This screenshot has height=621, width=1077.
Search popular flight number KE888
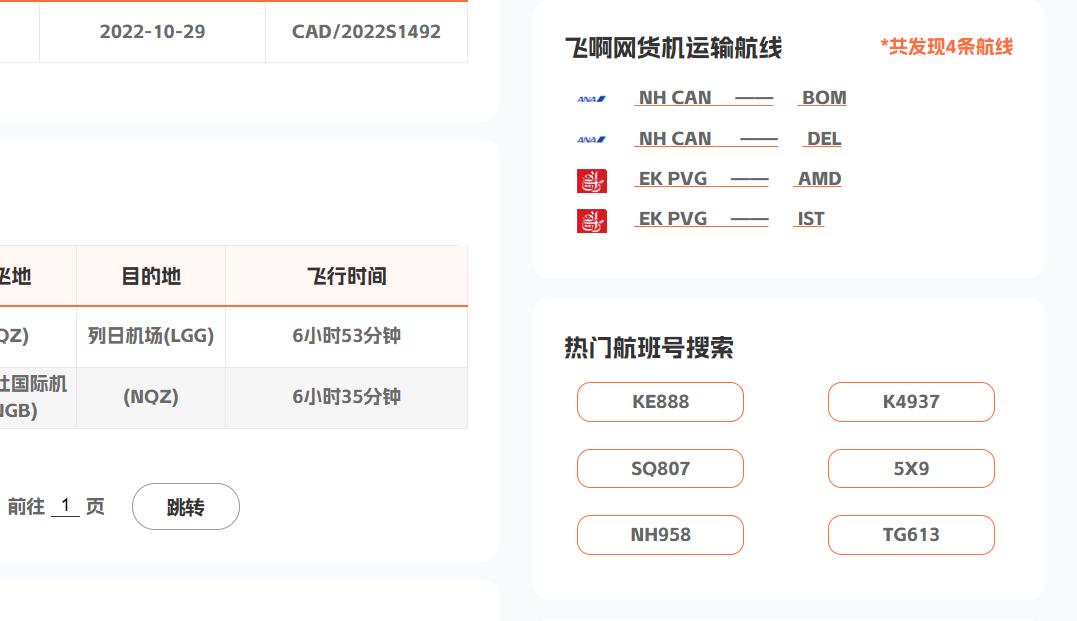click(660, 402)
